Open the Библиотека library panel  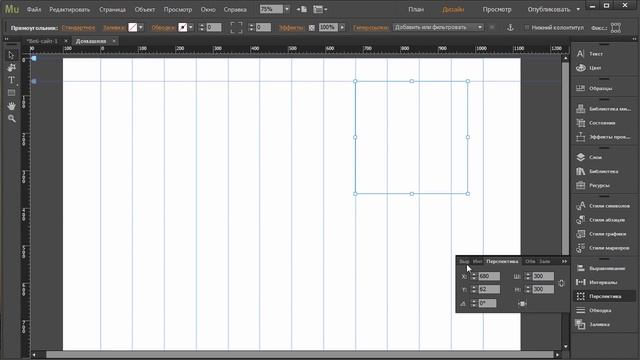pyautogui.click(x=604, y=171)
